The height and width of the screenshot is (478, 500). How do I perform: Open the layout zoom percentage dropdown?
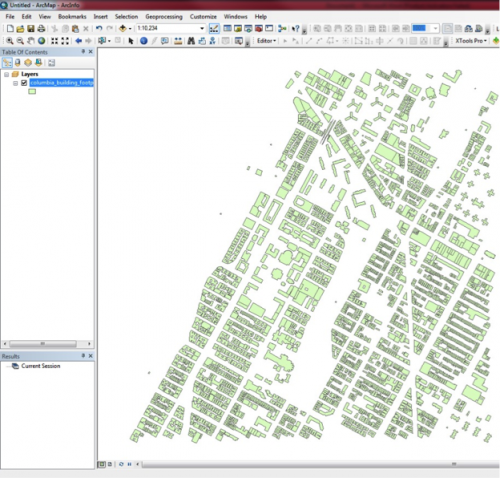(435, 29)
